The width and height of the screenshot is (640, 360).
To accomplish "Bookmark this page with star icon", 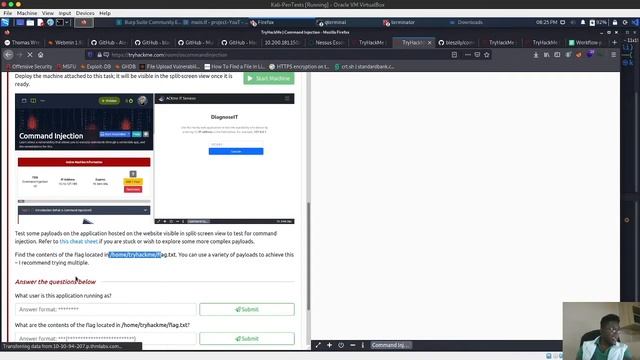I will pyautogui.click(x=487, y=55).
